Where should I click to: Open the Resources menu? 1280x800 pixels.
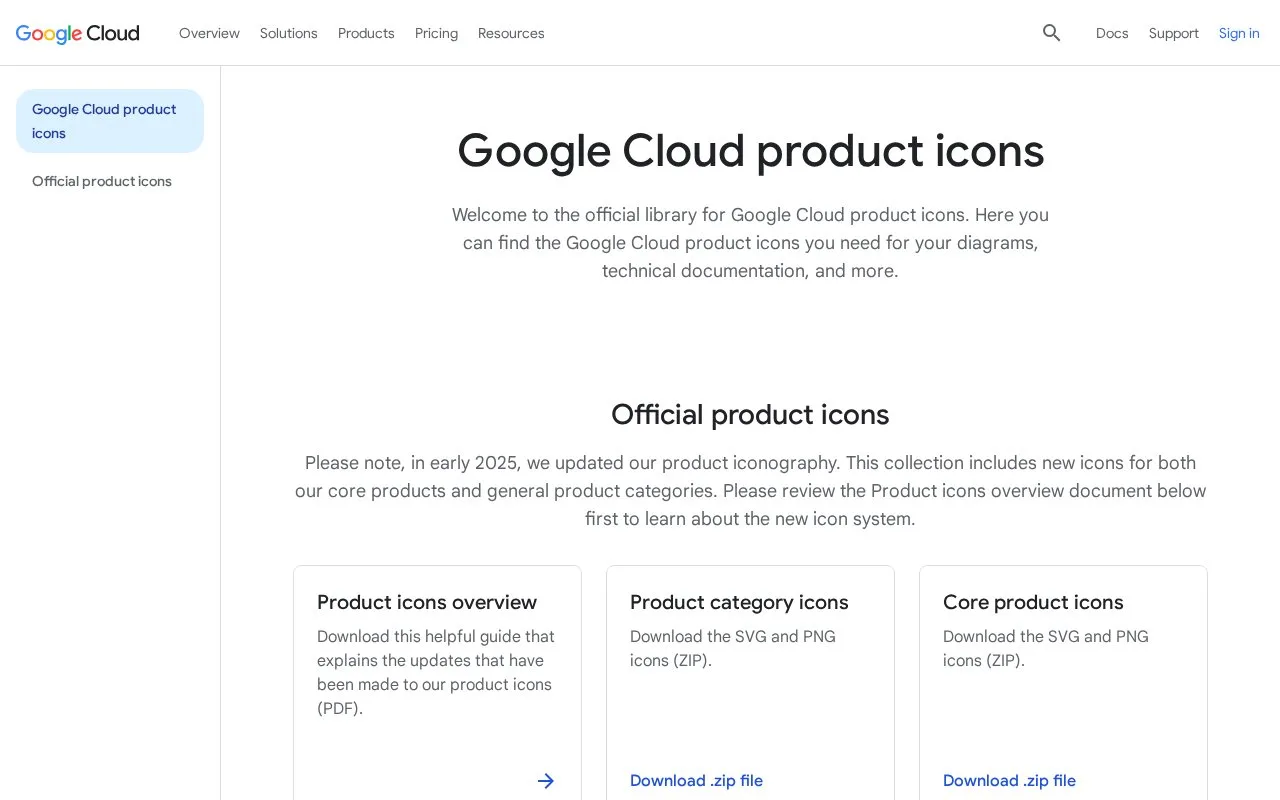511,33
